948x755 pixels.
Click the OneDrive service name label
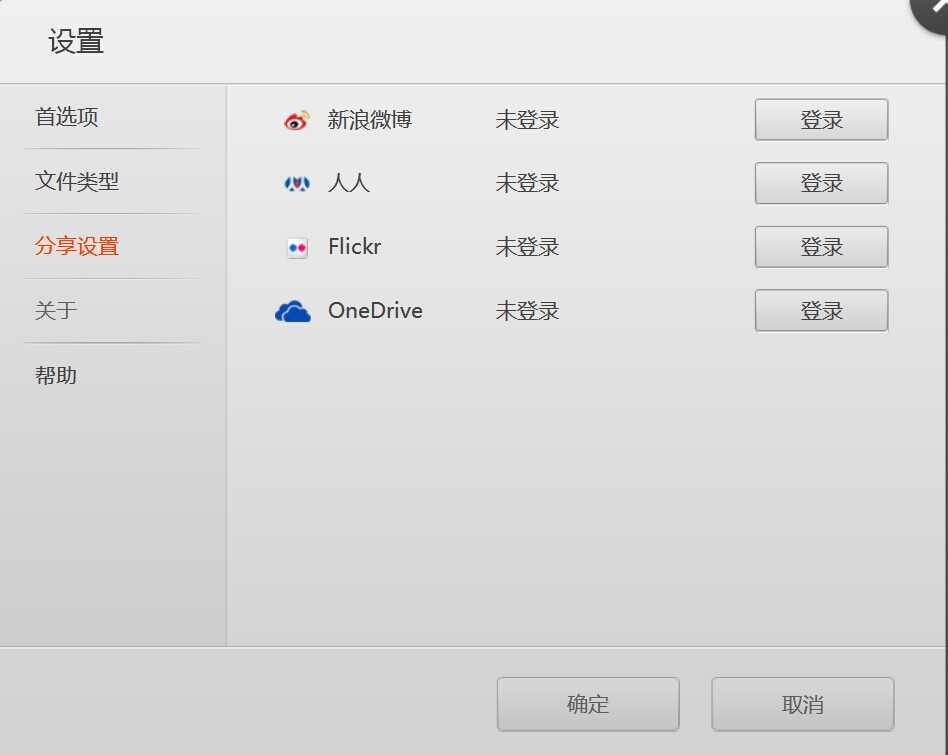[375, 311]
